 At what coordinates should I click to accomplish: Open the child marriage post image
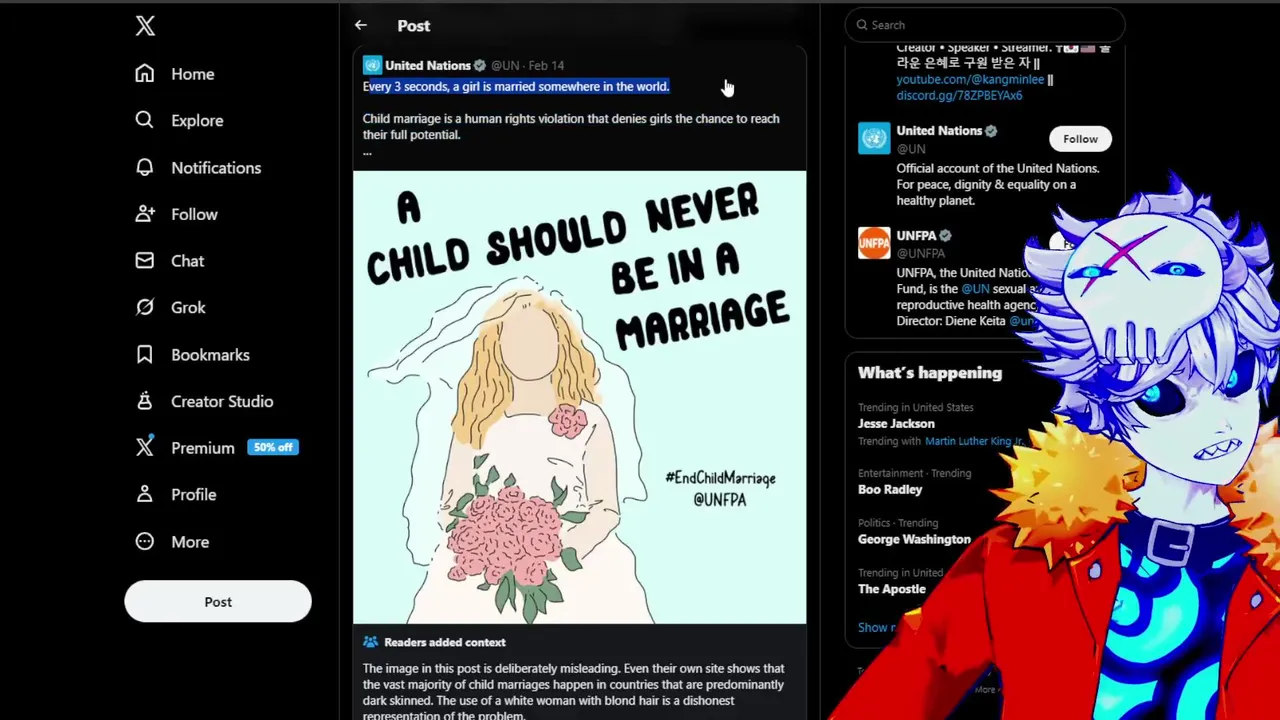tap(579, 397)
